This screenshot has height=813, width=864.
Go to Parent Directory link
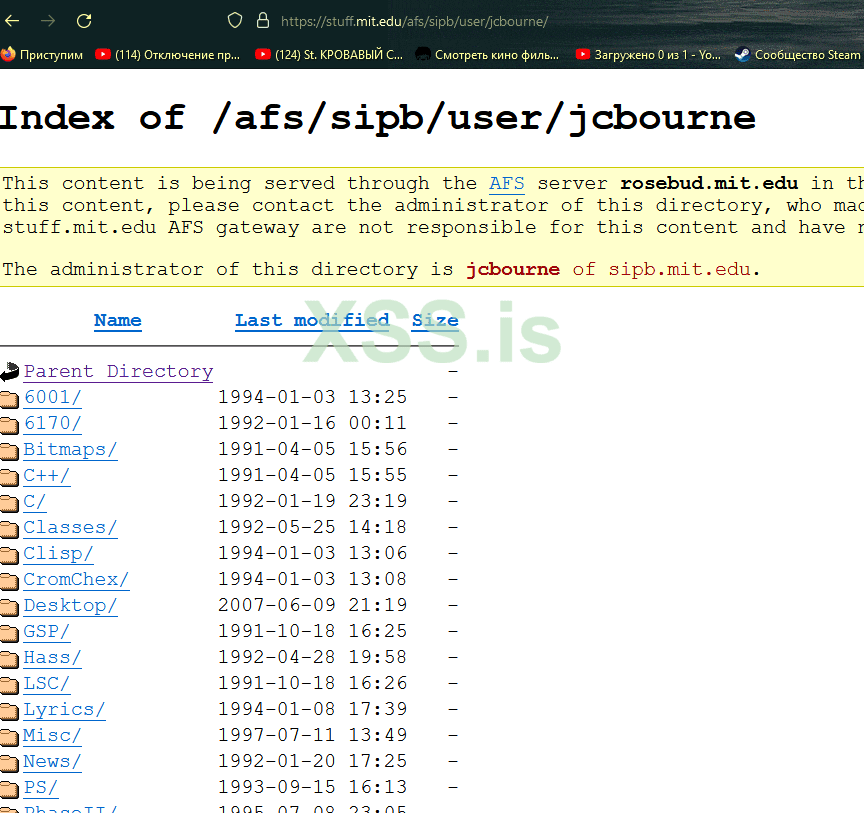(118, 371)
